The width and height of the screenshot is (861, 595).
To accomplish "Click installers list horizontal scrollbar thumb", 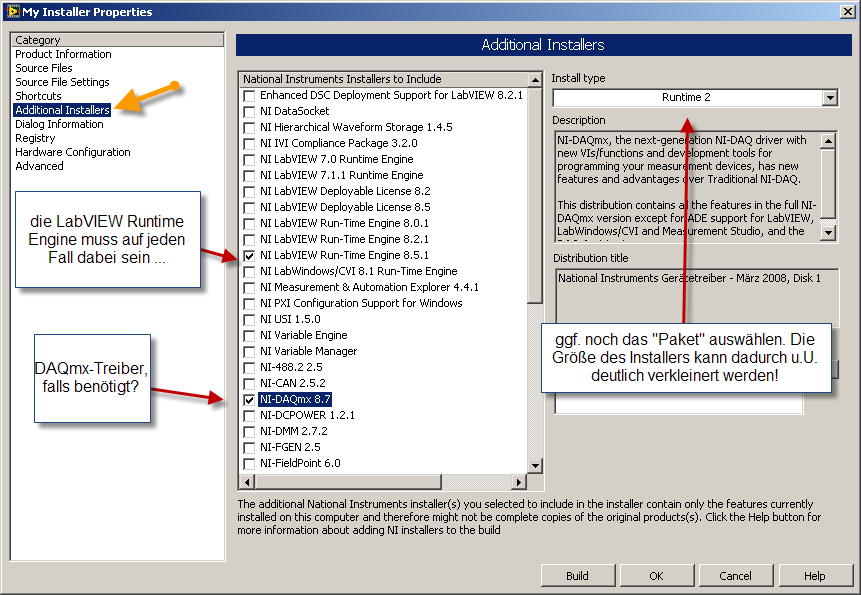I will click(x=348, y=482).
